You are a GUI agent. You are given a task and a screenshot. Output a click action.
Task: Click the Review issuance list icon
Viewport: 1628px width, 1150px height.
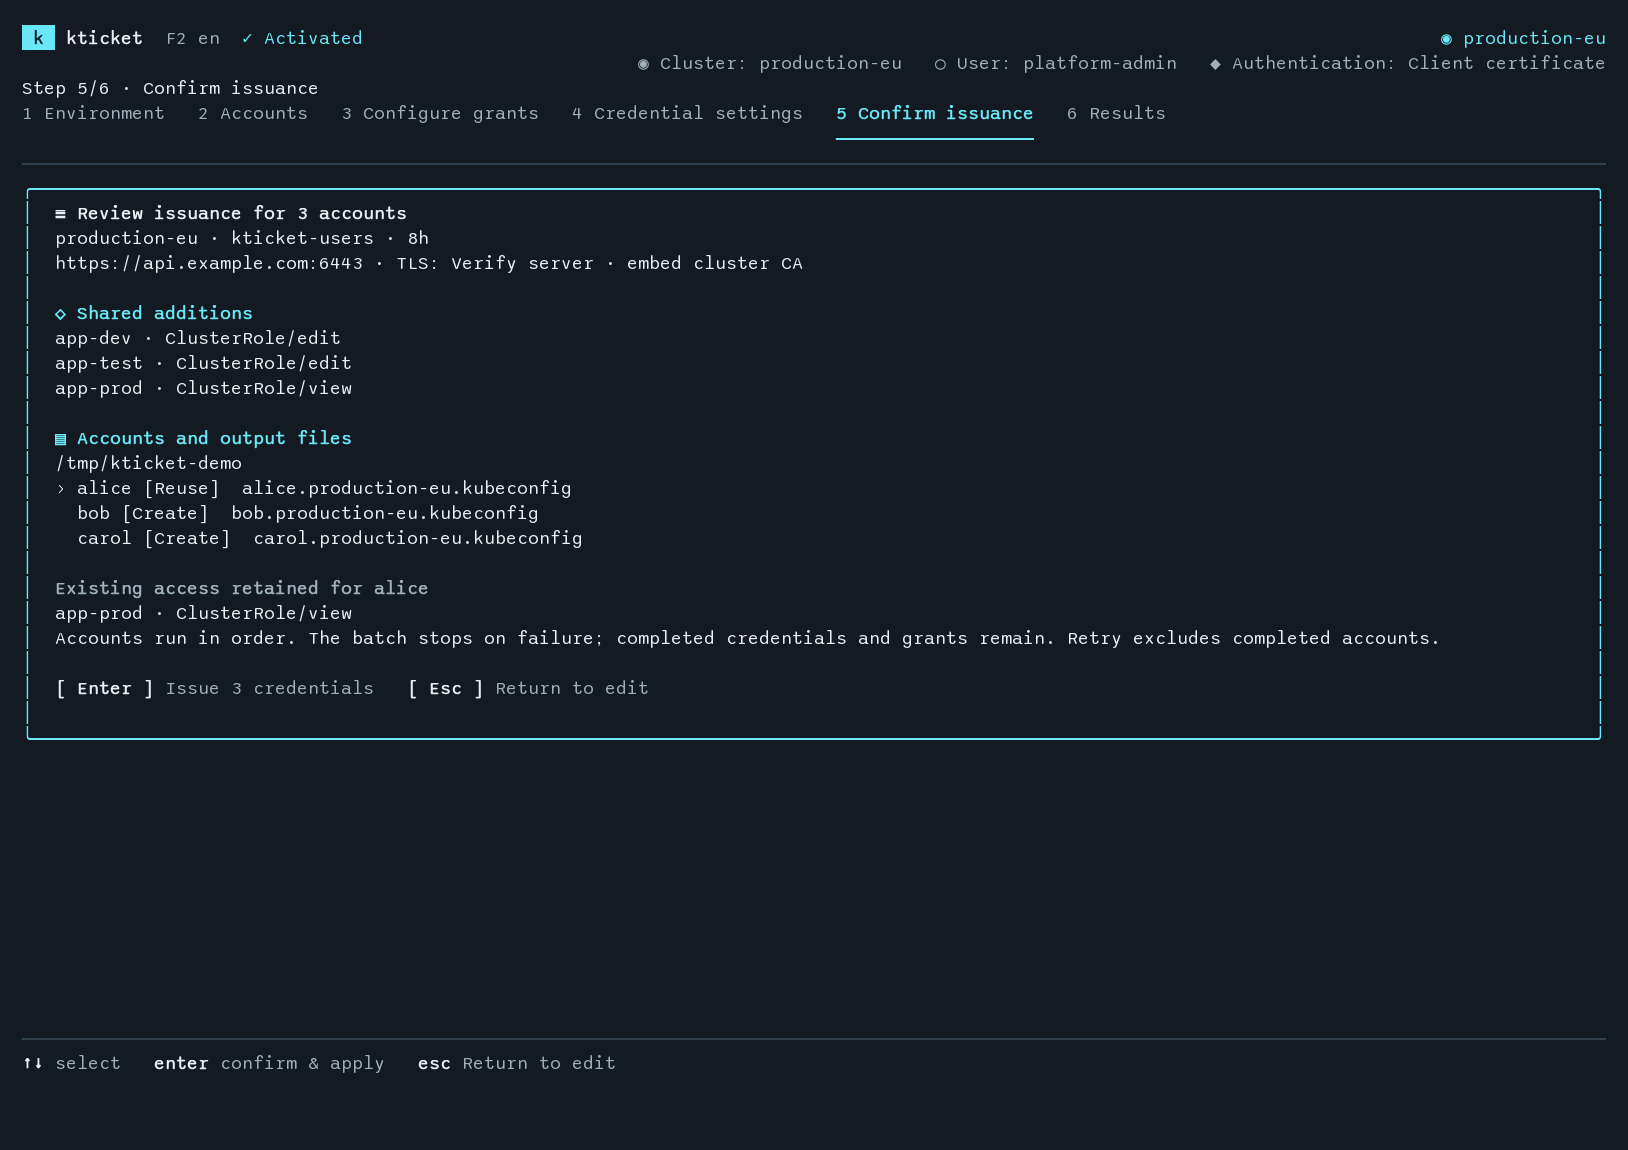tap(60, 214)
